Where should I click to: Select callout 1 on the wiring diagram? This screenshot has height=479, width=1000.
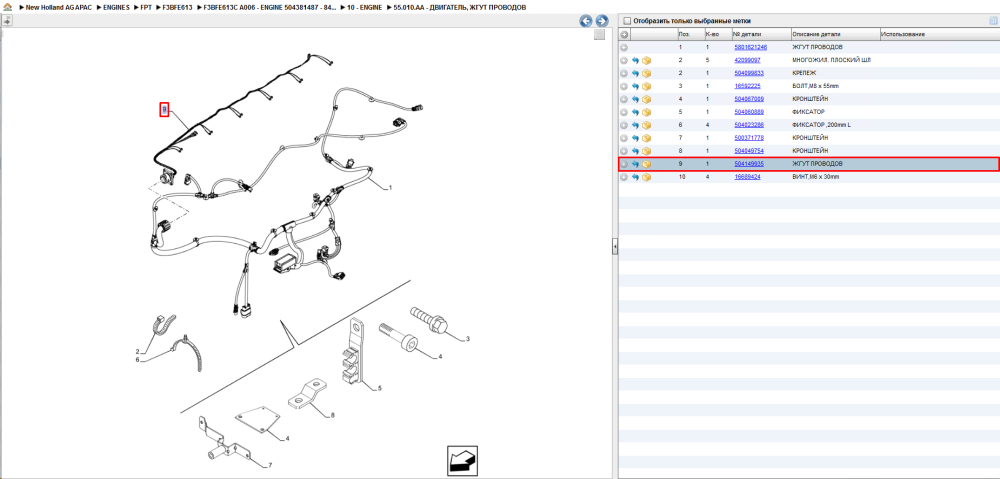tap(390, 188)
